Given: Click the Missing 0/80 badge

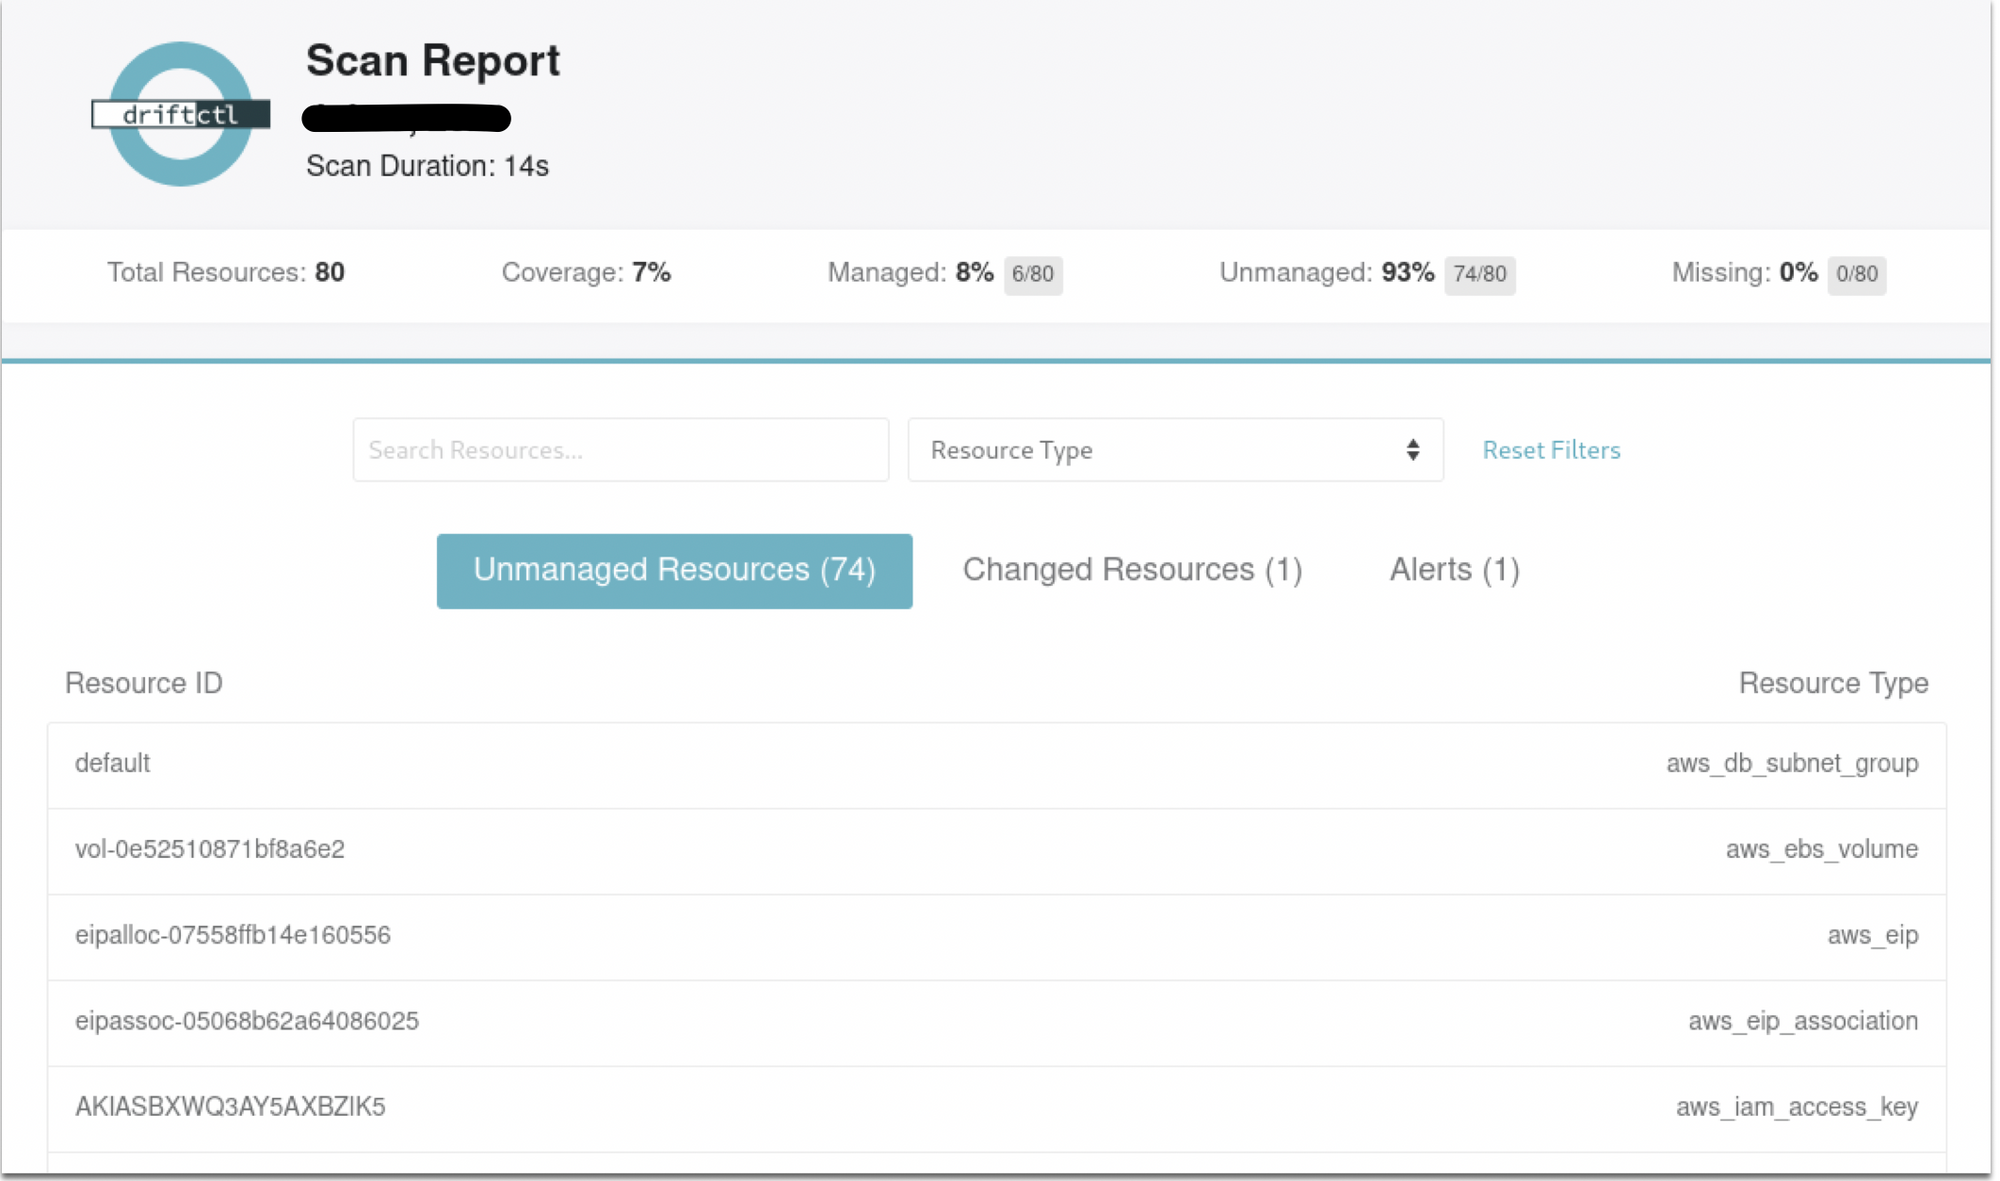Looking at the screenshot, I should coord(1856,274).
